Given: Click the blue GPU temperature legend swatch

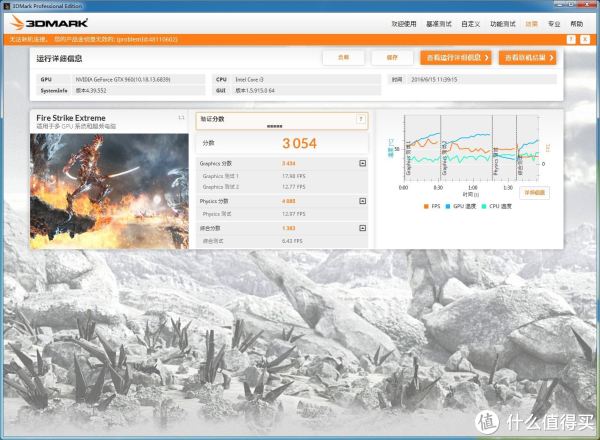Looking at the screenshot, I should 448,206.
